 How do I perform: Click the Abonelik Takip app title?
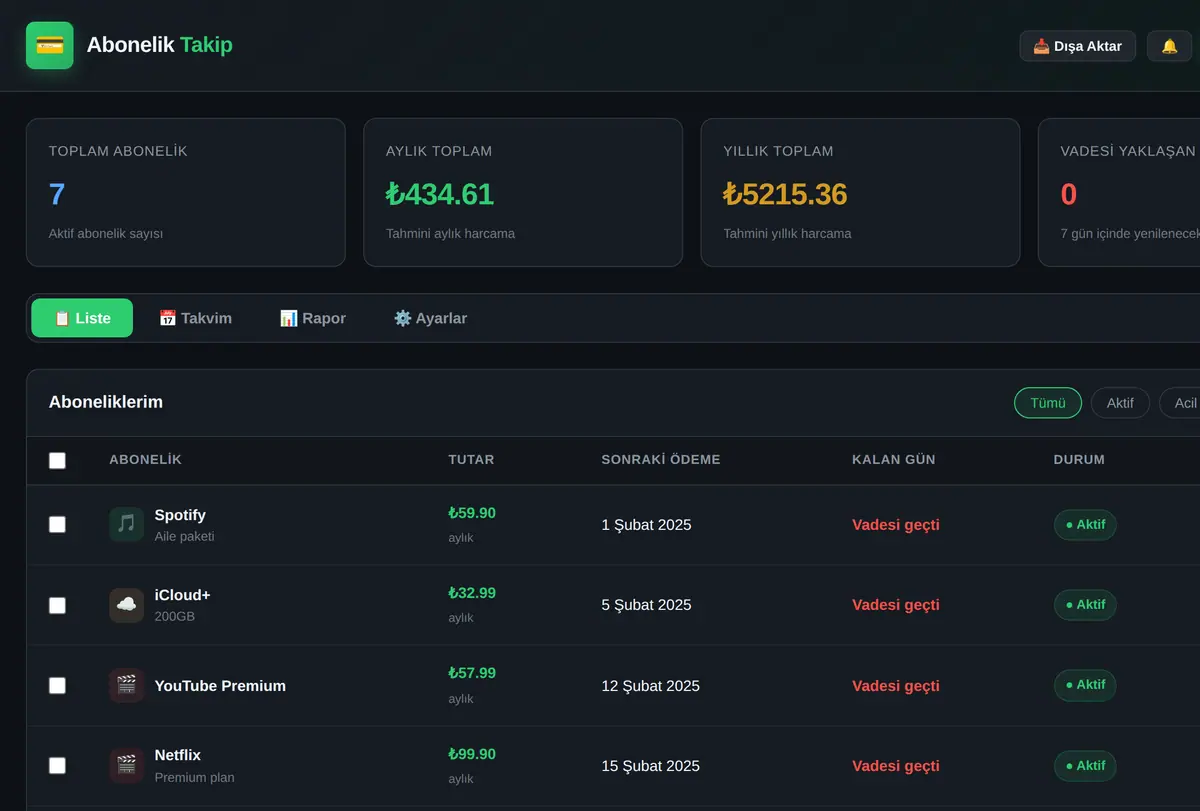(x=160, y=45)
